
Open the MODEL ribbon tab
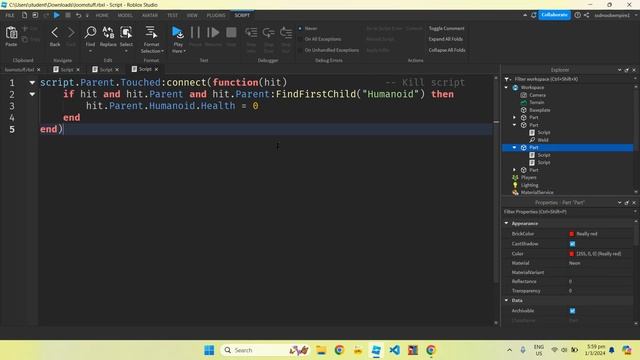point(125,15)
